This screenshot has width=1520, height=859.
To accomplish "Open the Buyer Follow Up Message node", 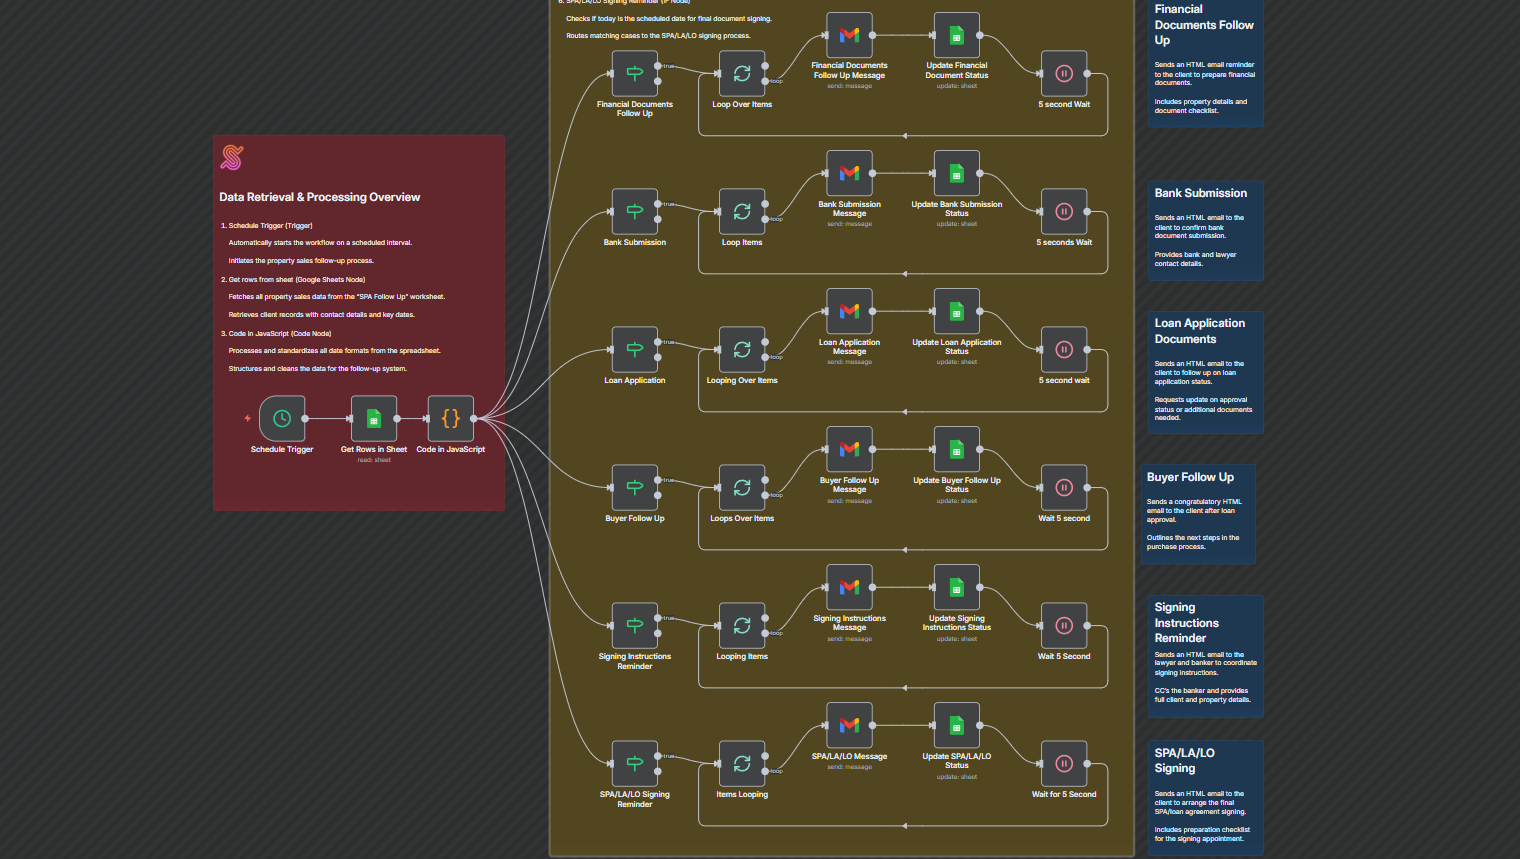I will pos(849,450).
